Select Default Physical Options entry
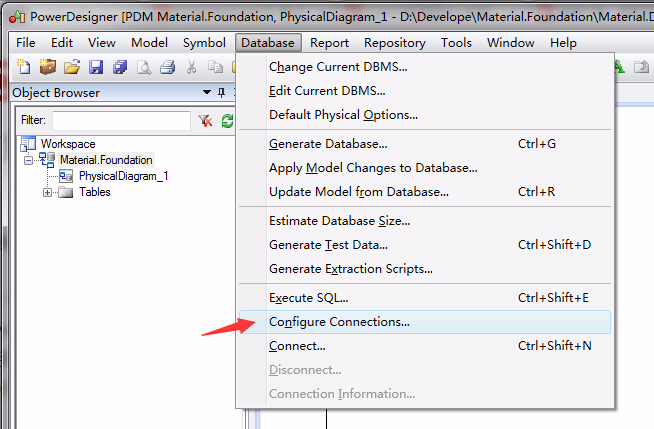Image resolution: width=654 pixels, height=429 pixels. point(425,115)
